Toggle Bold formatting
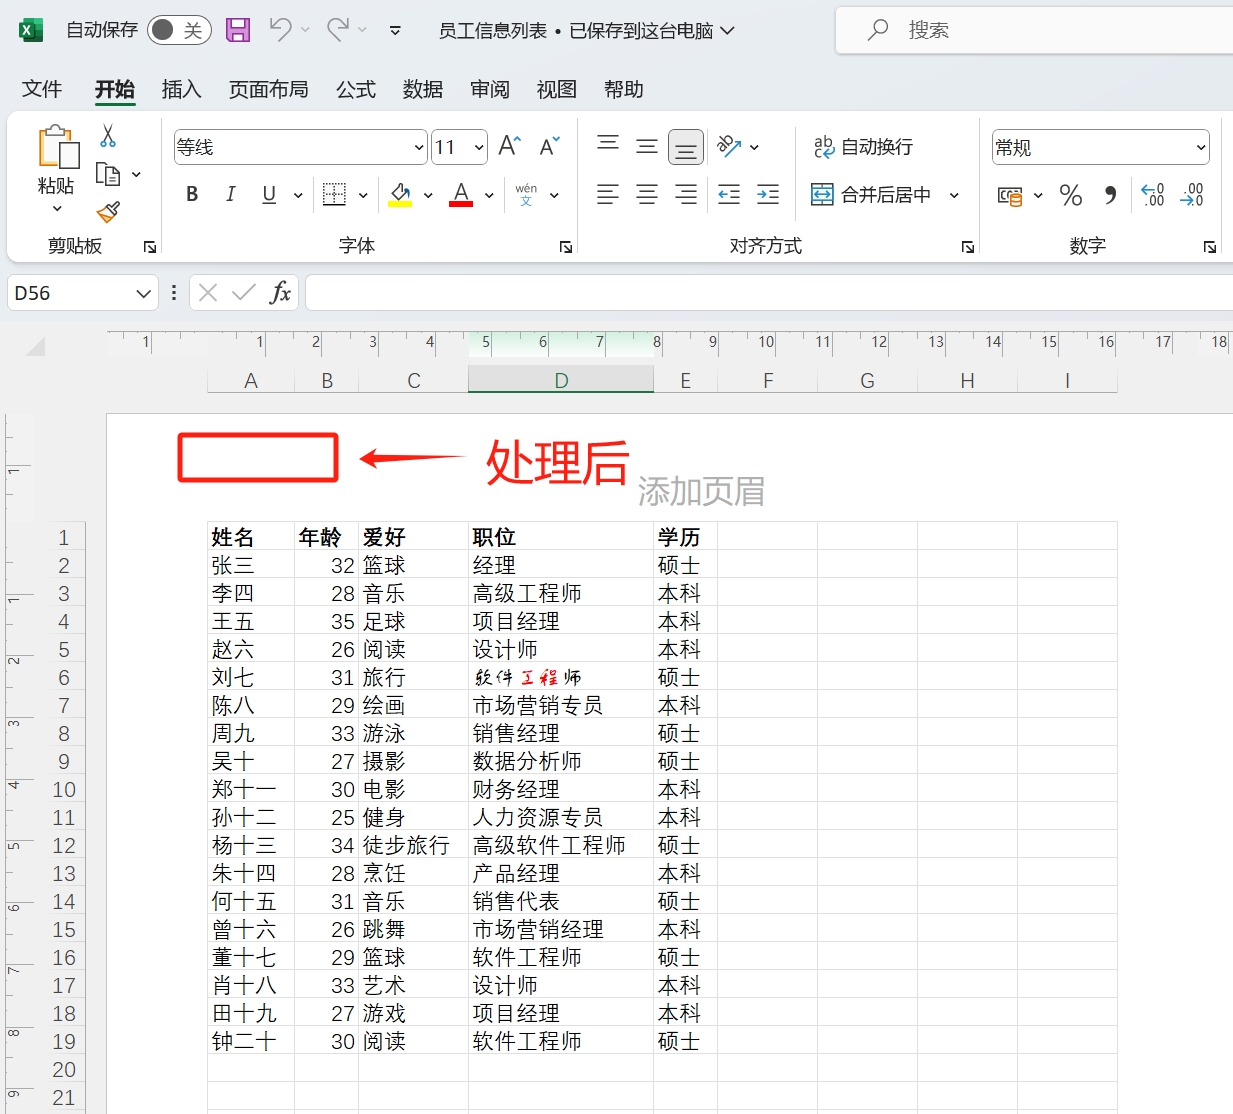Viewport: 1233px width, 1114px height. coord(191,194)
